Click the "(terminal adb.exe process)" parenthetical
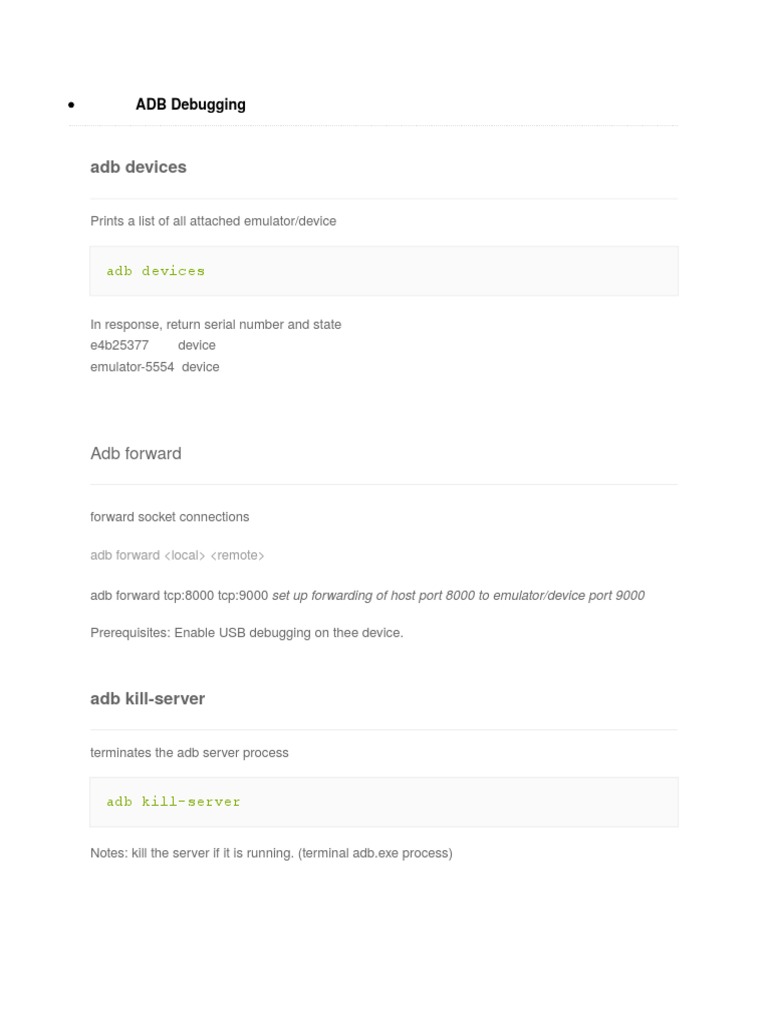Image resolution: width=768 pixels, height=1024 pixels. point(375,853)
